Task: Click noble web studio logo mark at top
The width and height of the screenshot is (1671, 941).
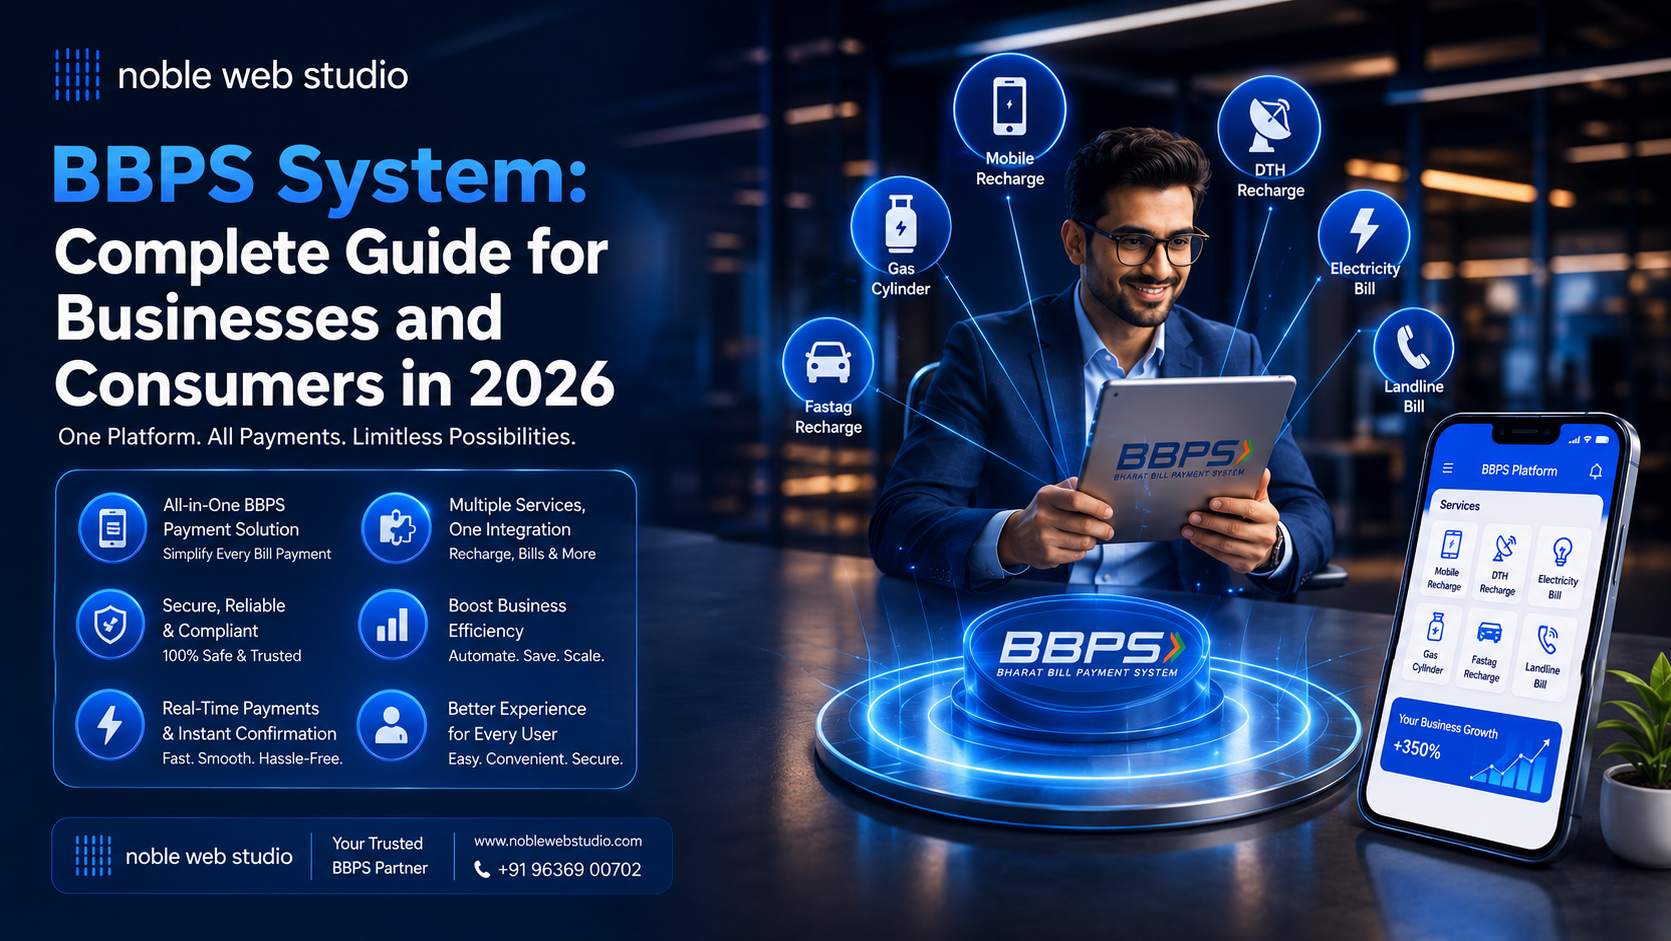Action: (77, 75)
